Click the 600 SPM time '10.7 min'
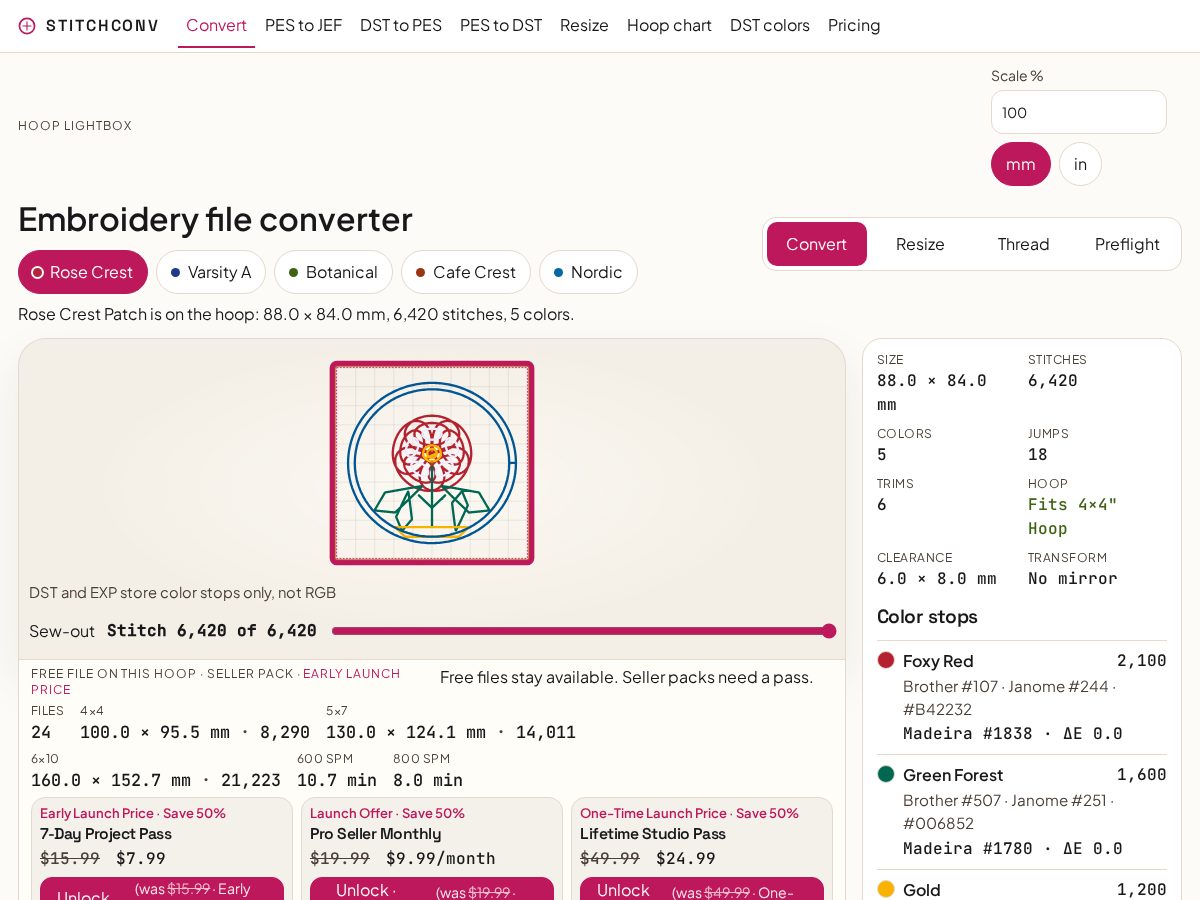The image size is (1200, 900). point(337,780)
